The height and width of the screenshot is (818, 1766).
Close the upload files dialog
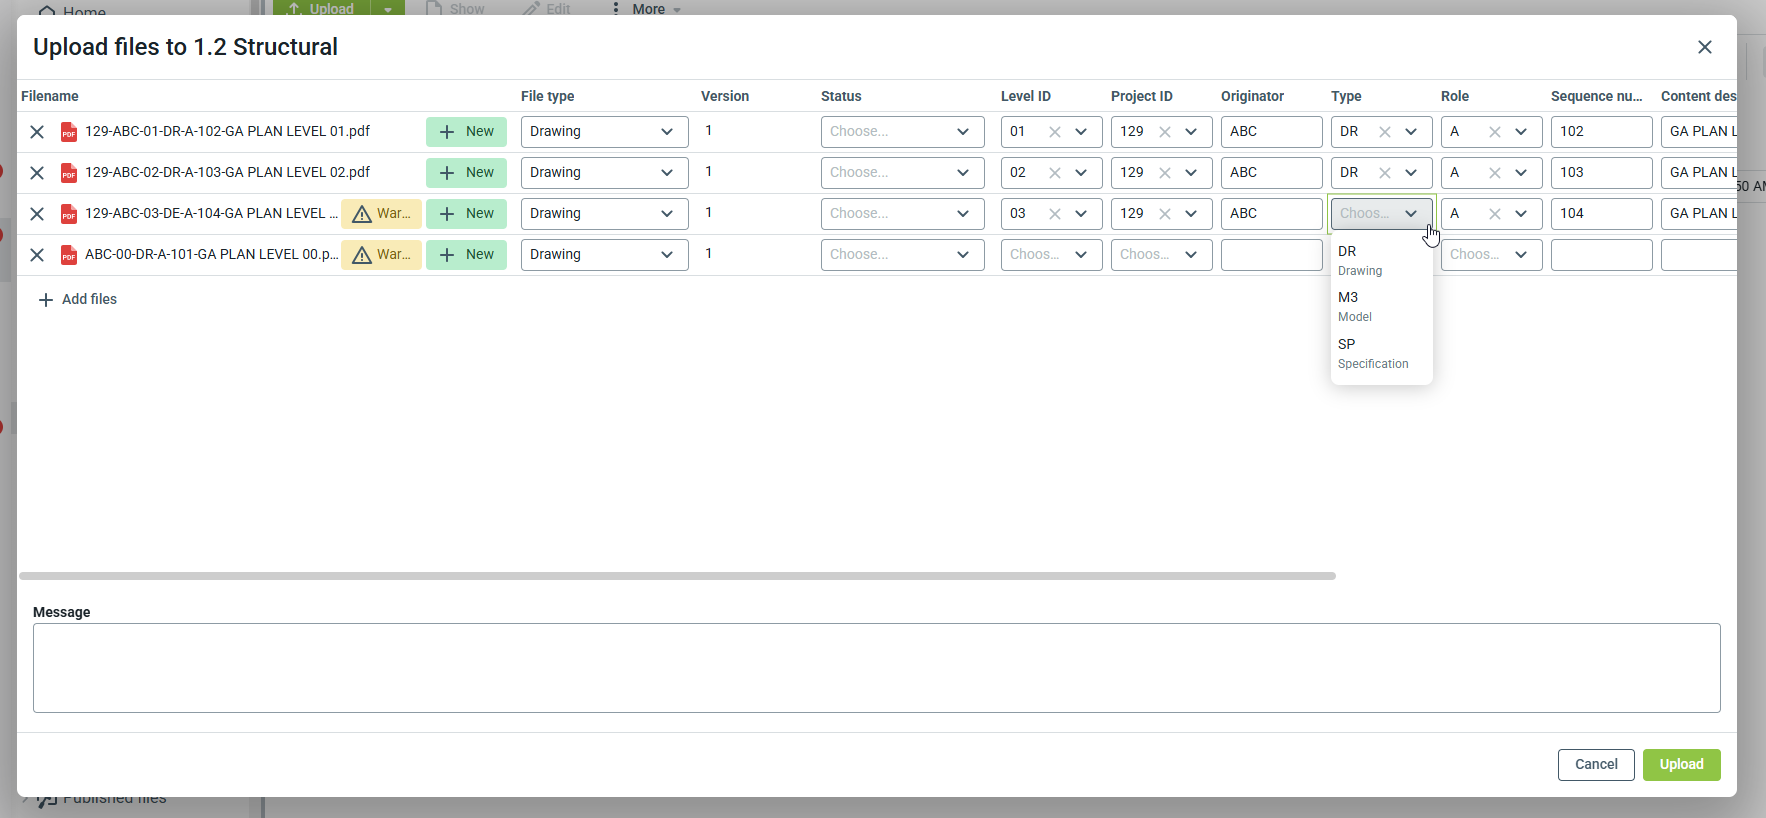[x=1704, y=47]
